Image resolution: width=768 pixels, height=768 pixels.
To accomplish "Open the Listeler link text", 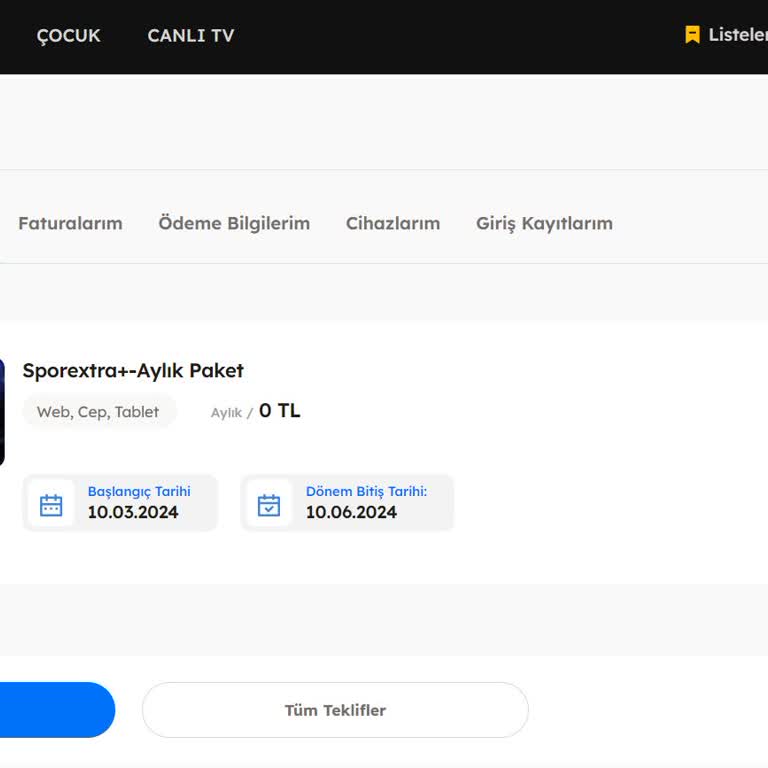I will click(737, 35).
